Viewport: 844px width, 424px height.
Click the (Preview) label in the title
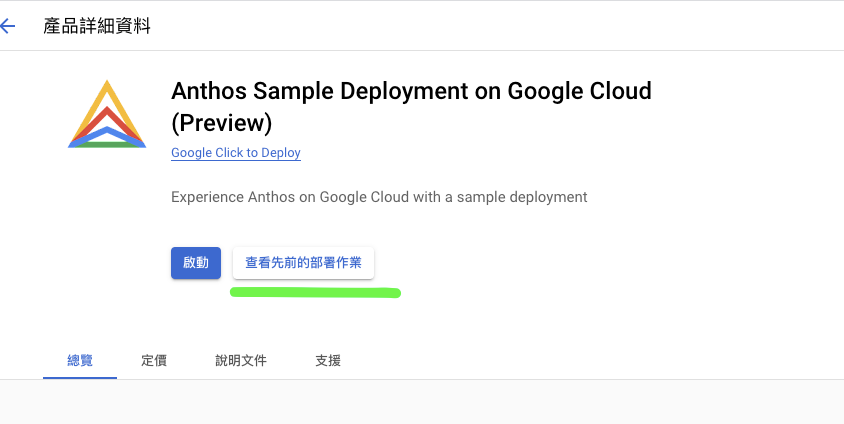[221, 123]
